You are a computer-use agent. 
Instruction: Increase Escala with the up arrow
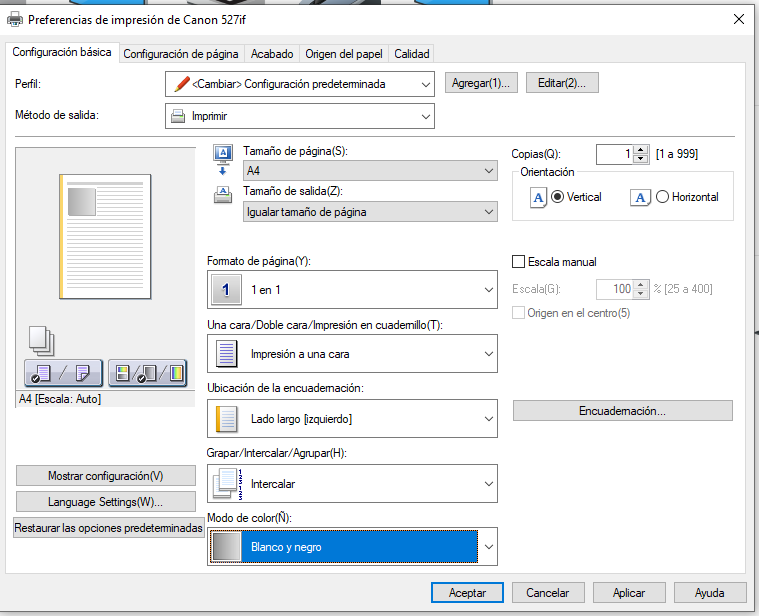click(x=641, y=285)
